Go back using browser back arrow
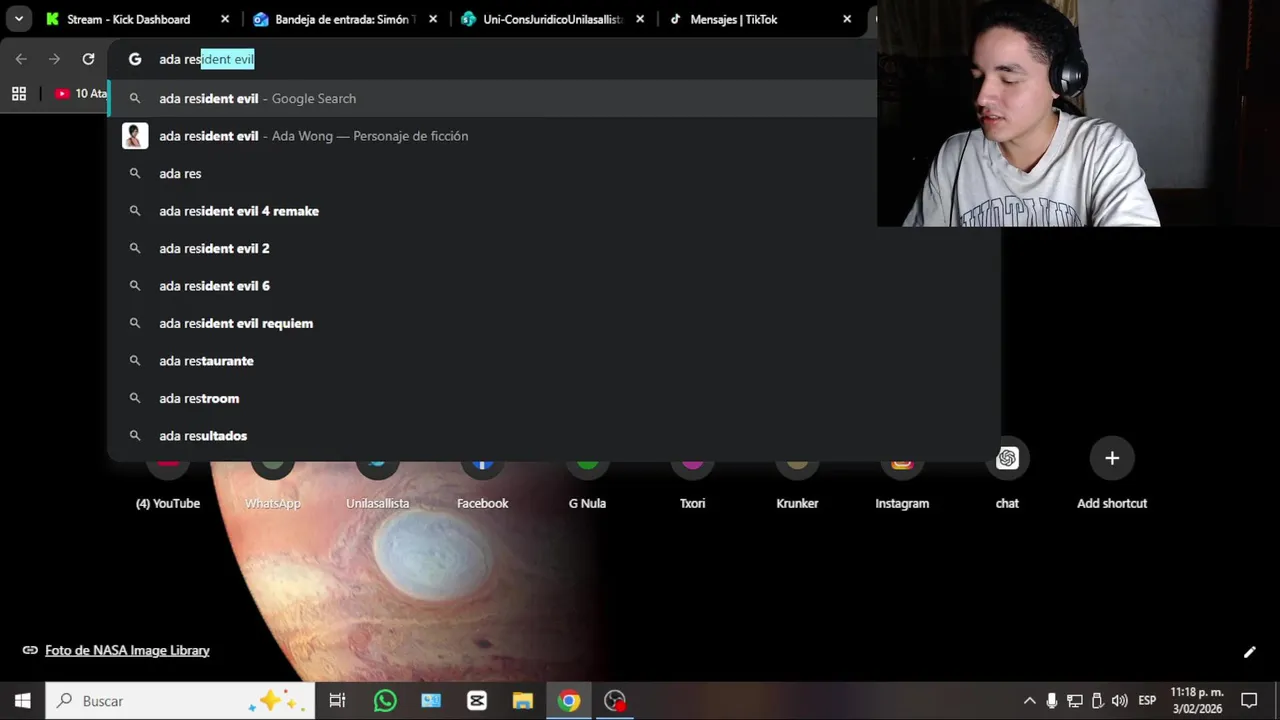The width and height of the screenshot is (1280, 720). (x=21, y=59)
